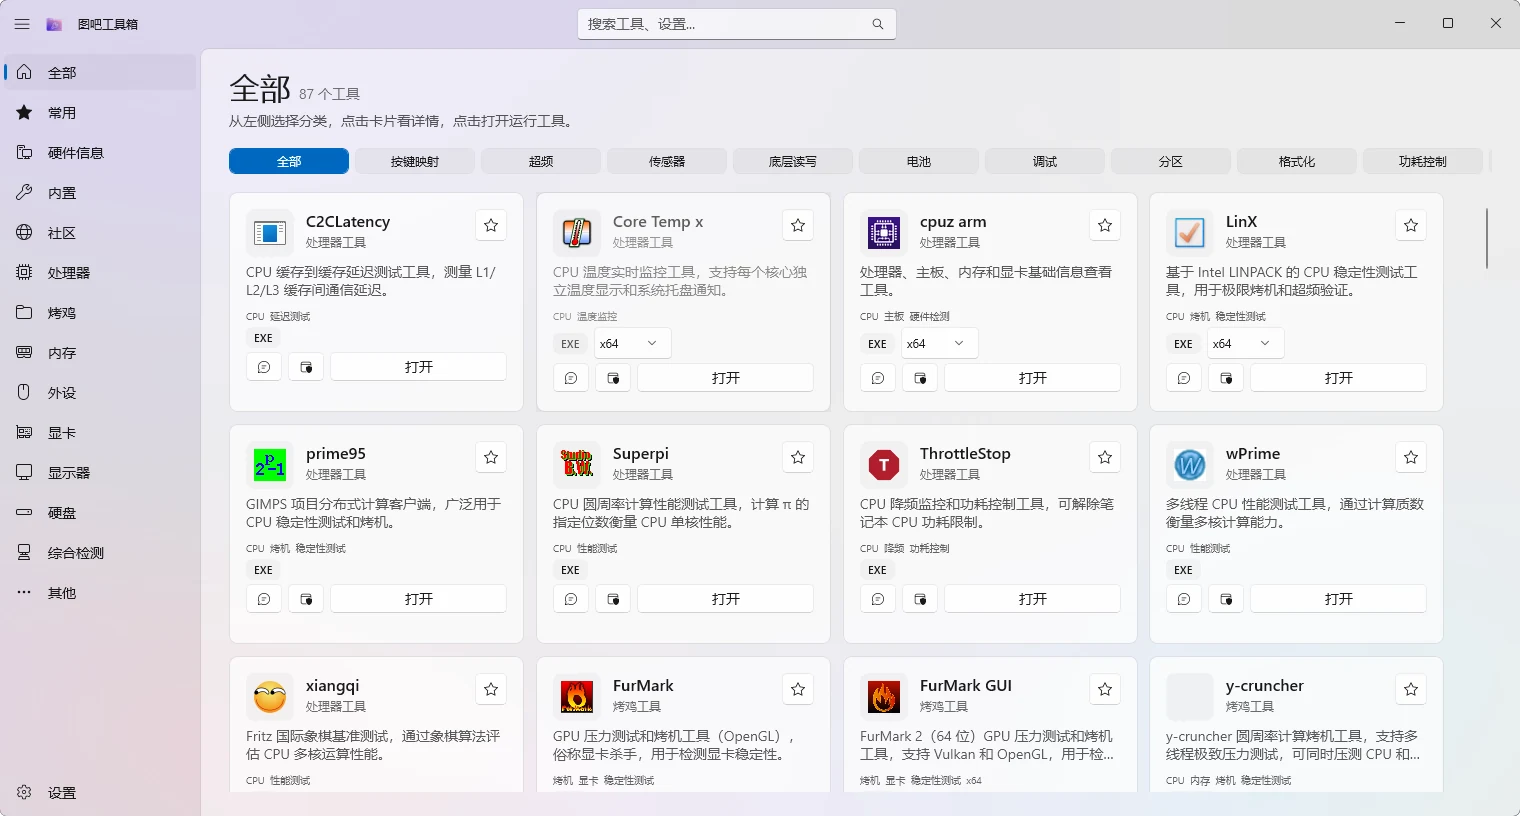This screenshot has width=1520, height=816.
Task: Click the red ThrottleStop T icon
Action: click(x=884, y=465)
